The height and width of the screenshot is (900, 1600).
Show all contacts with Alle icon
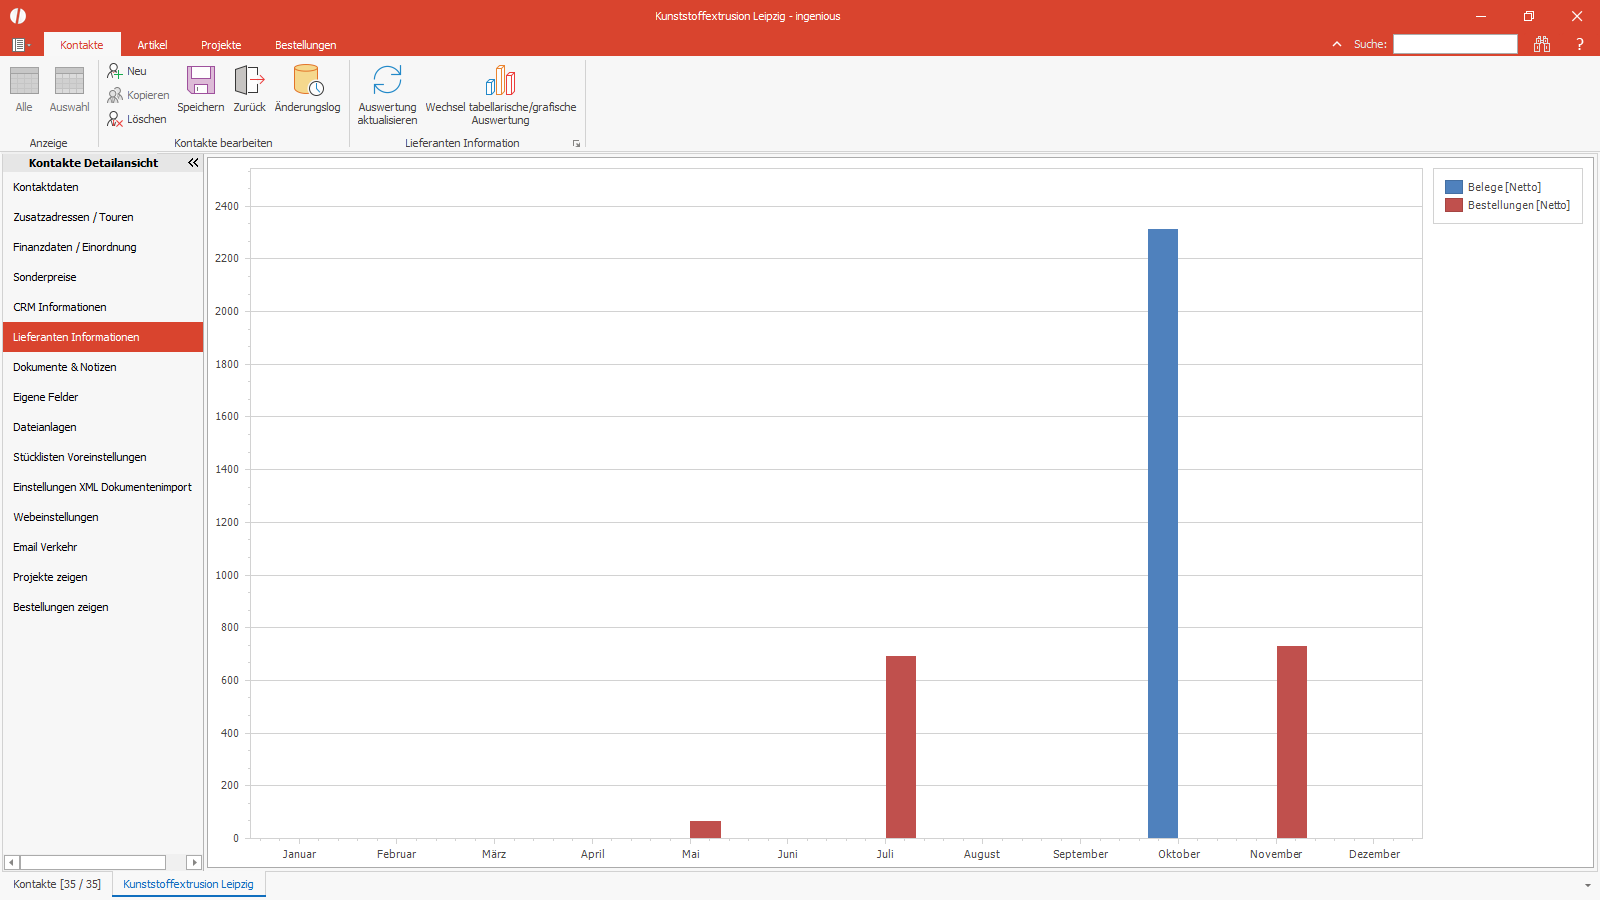tap(24, 81)
